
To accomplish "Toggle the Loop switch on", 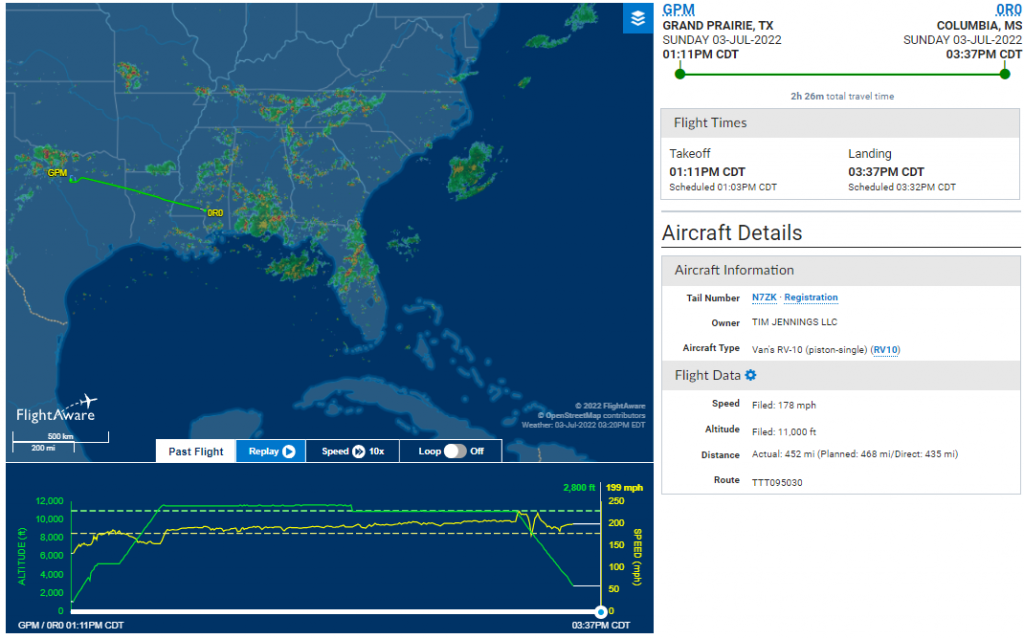I will pyautogui.click(x=455, y=451).
